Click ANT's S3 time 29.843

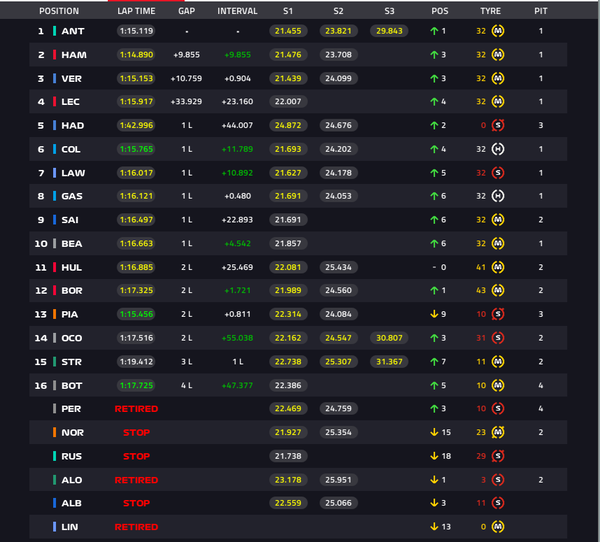pyautogui.click(x=389, y=31)
